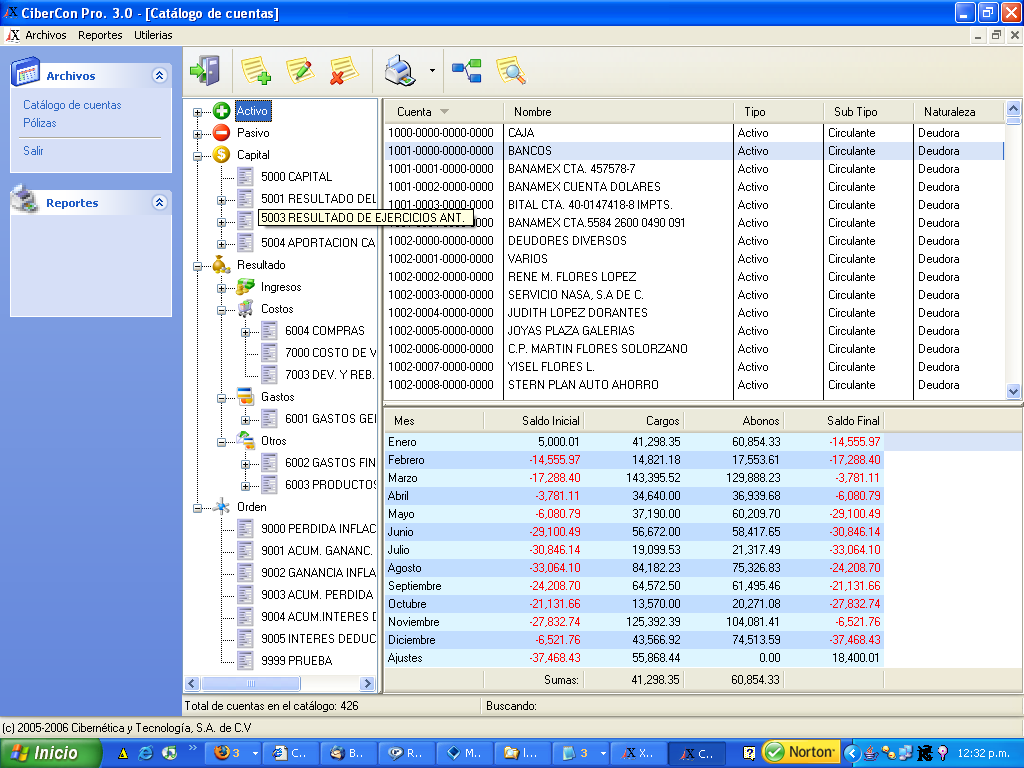Open the printer dropdown arrow
1024x768 pixels.
(x=432, y=71)
